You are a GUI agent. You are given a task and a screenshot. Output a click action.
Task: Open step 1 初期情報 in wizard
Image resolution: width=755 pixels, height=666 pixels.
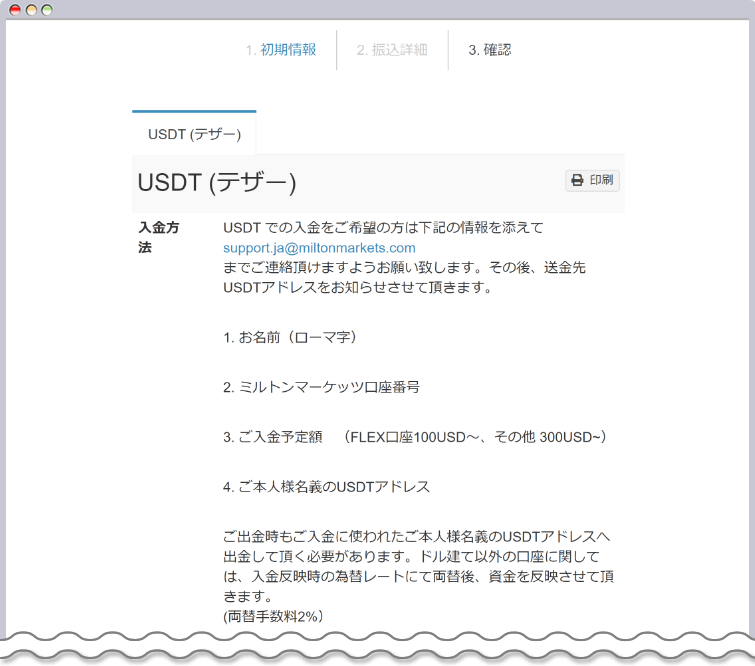click(281, 50)
